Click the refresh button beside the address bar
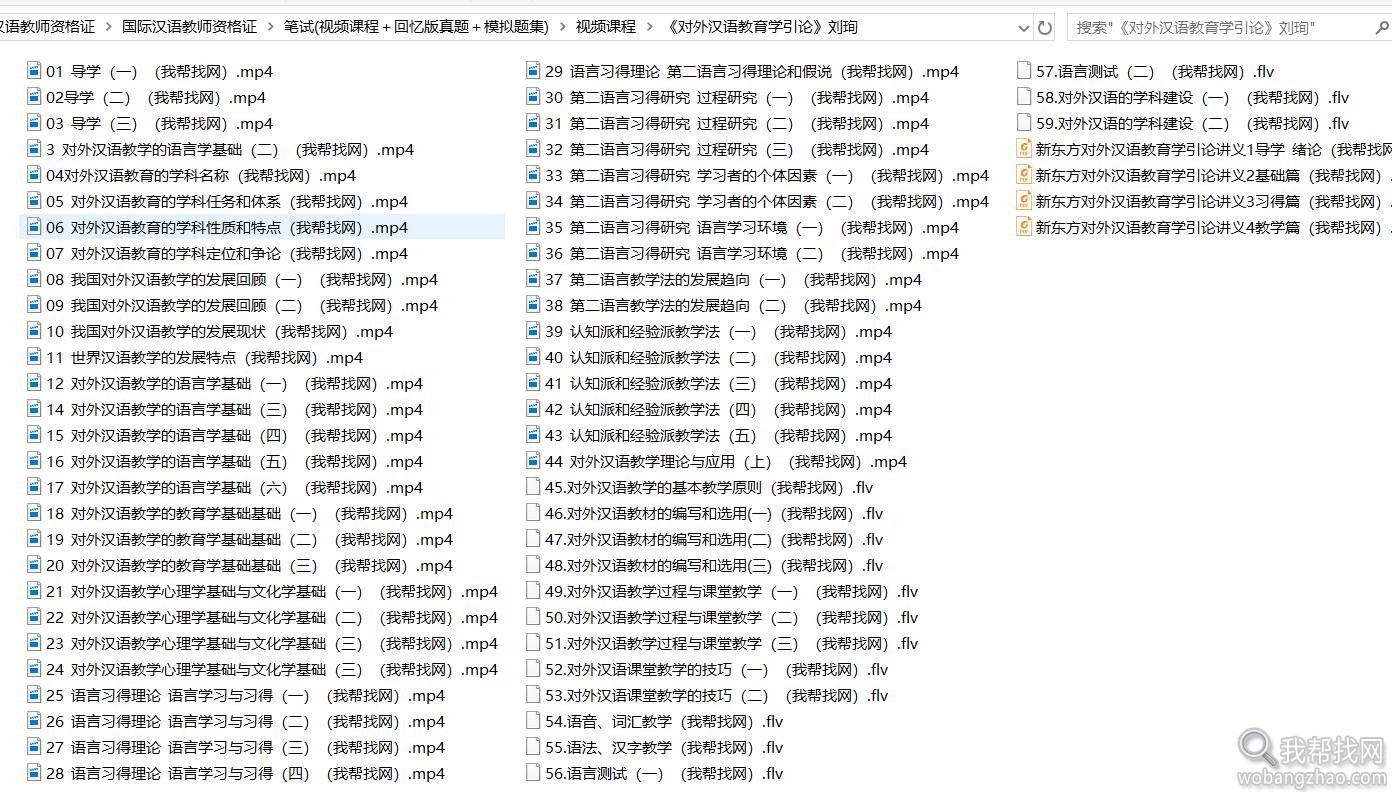This screenshot has width=1392, height=797. coord(1046,27)
